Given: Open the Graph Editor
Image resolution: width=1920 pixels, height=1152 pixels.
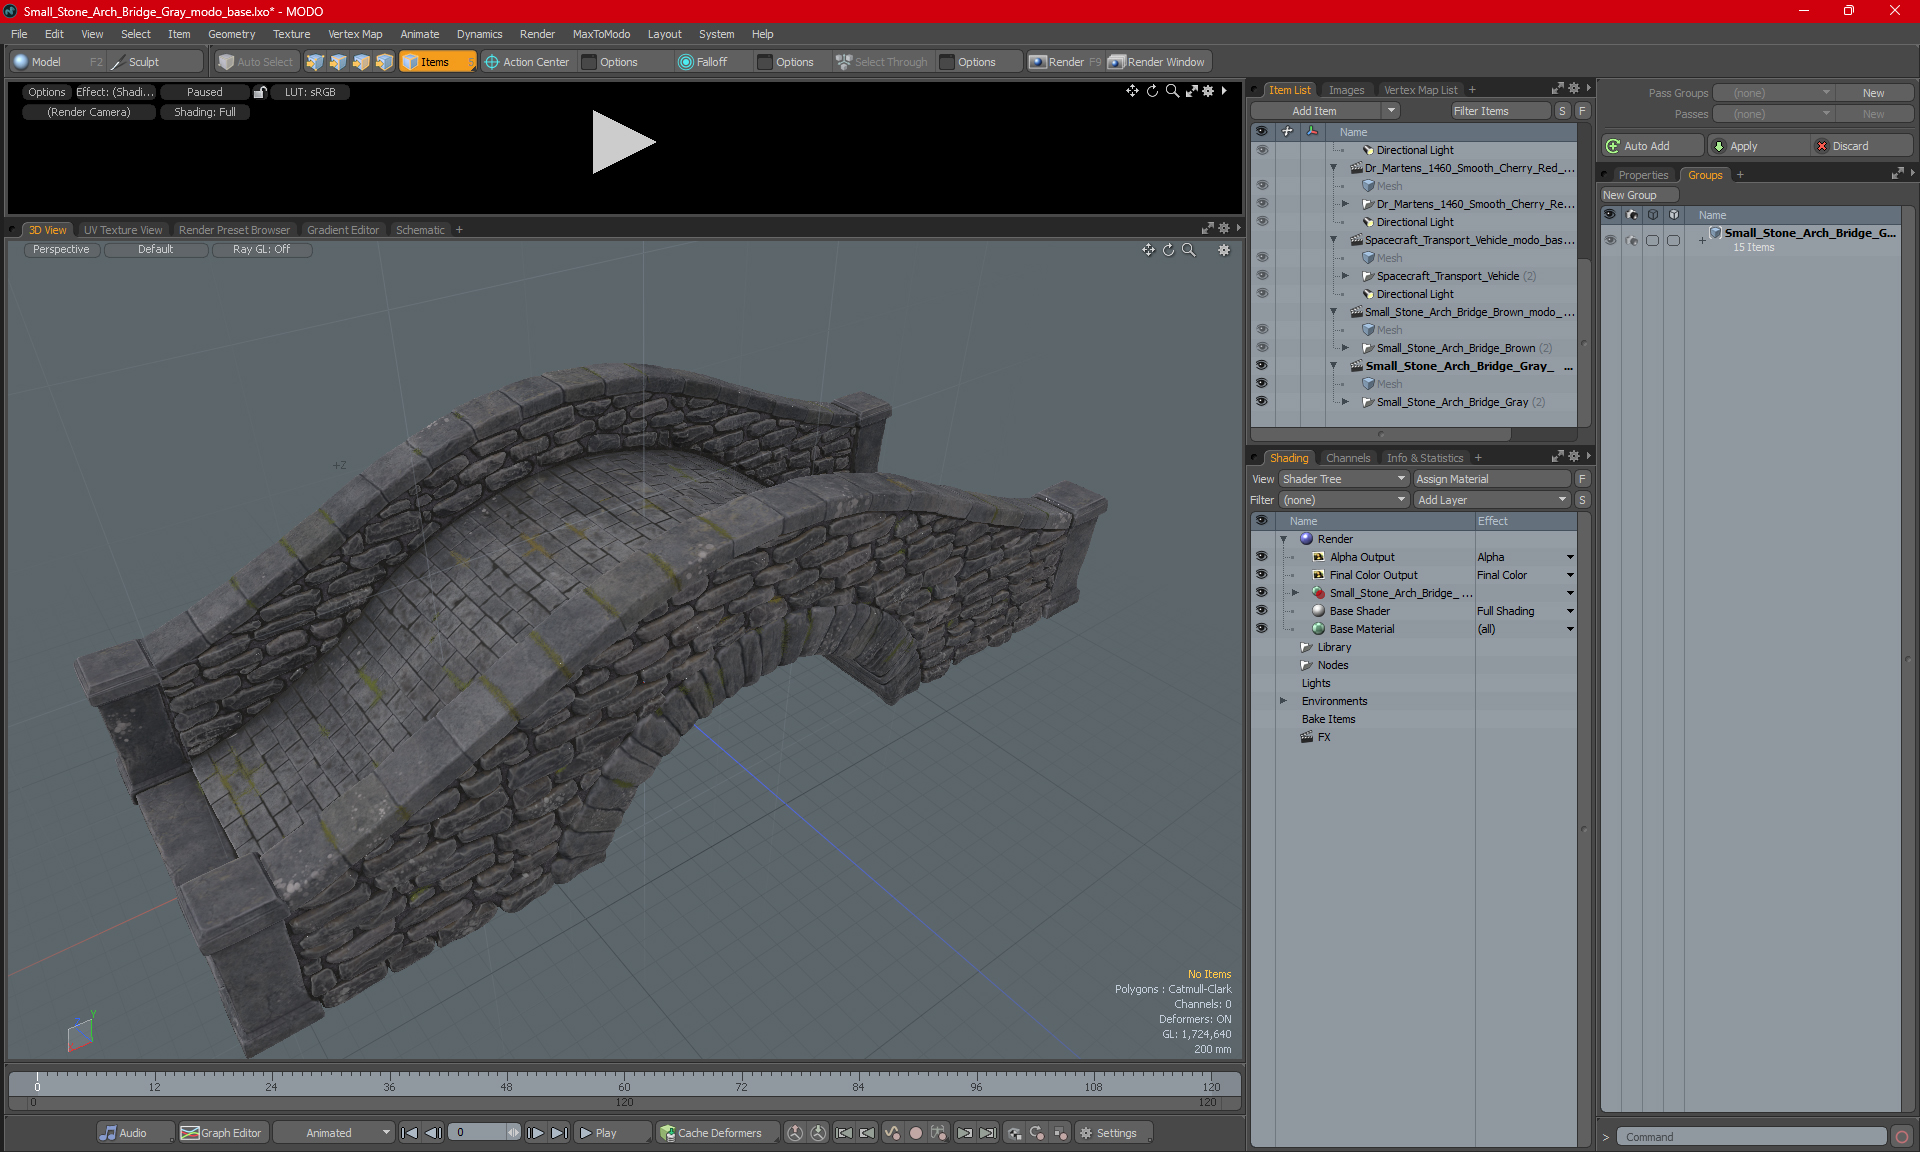Looking at the screenshot, I should click(222, 1133).
